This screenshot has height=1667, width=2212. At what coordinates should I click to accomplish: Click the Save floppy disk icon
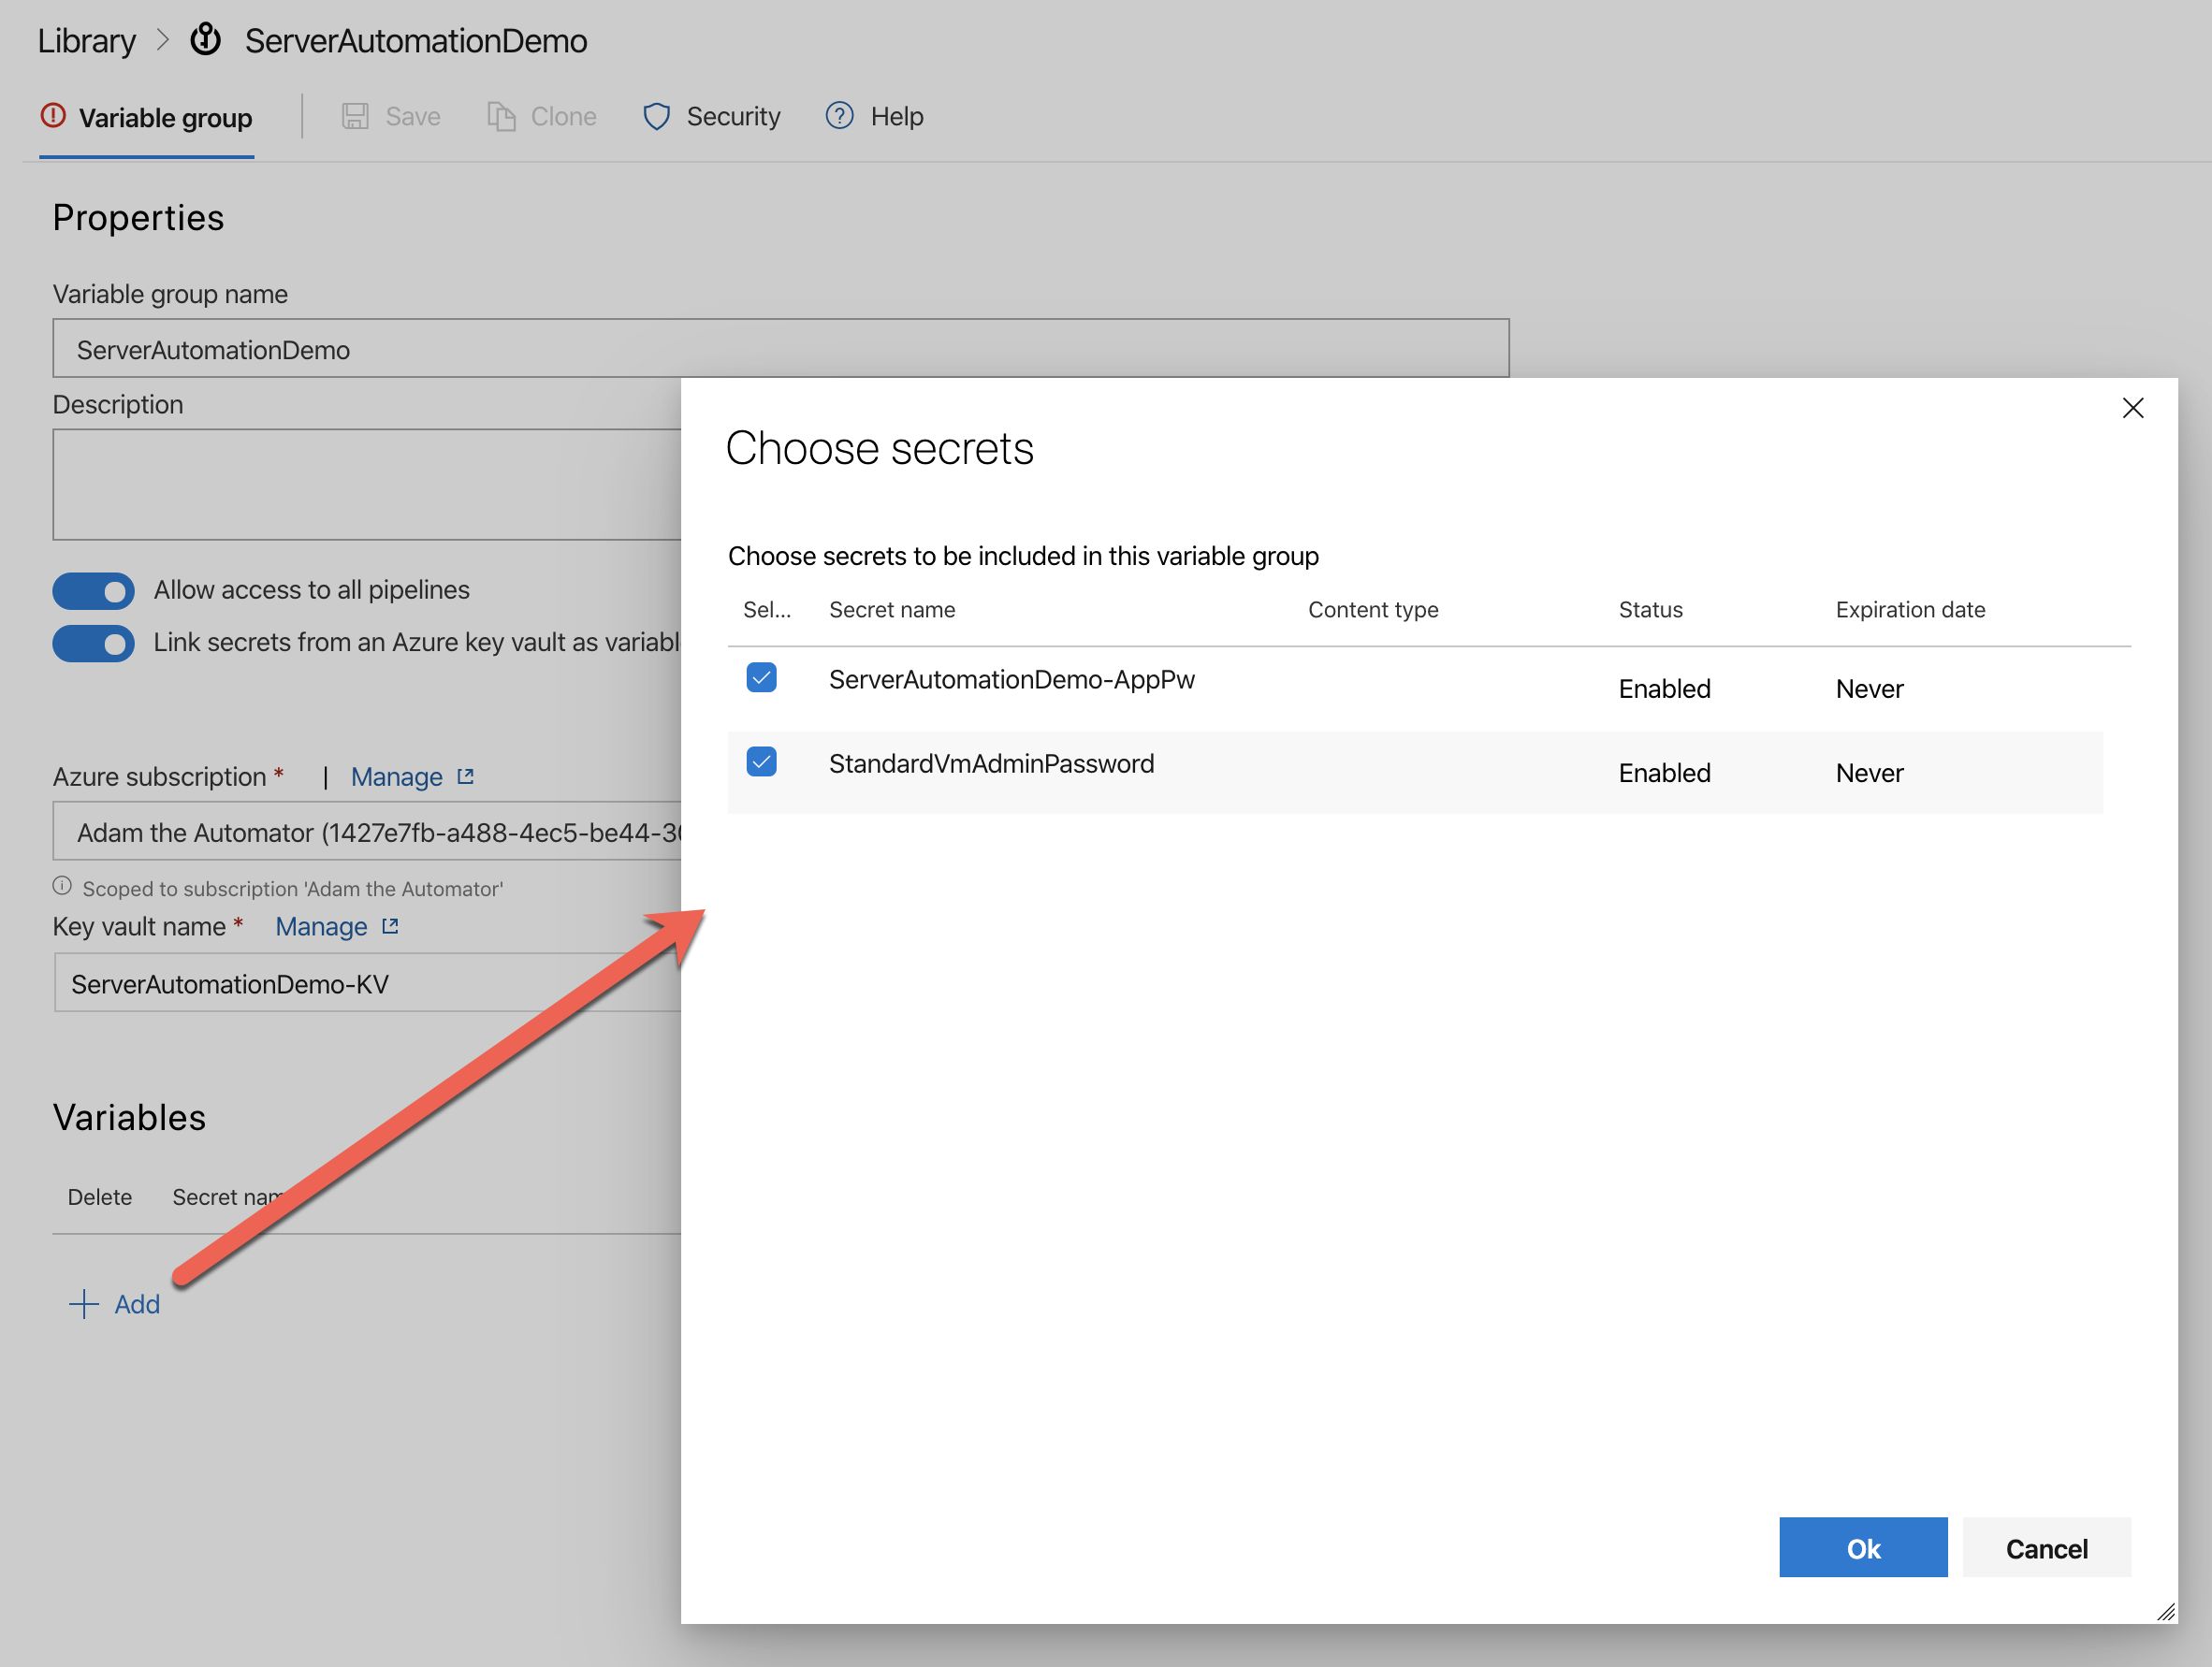pos(355,116)
